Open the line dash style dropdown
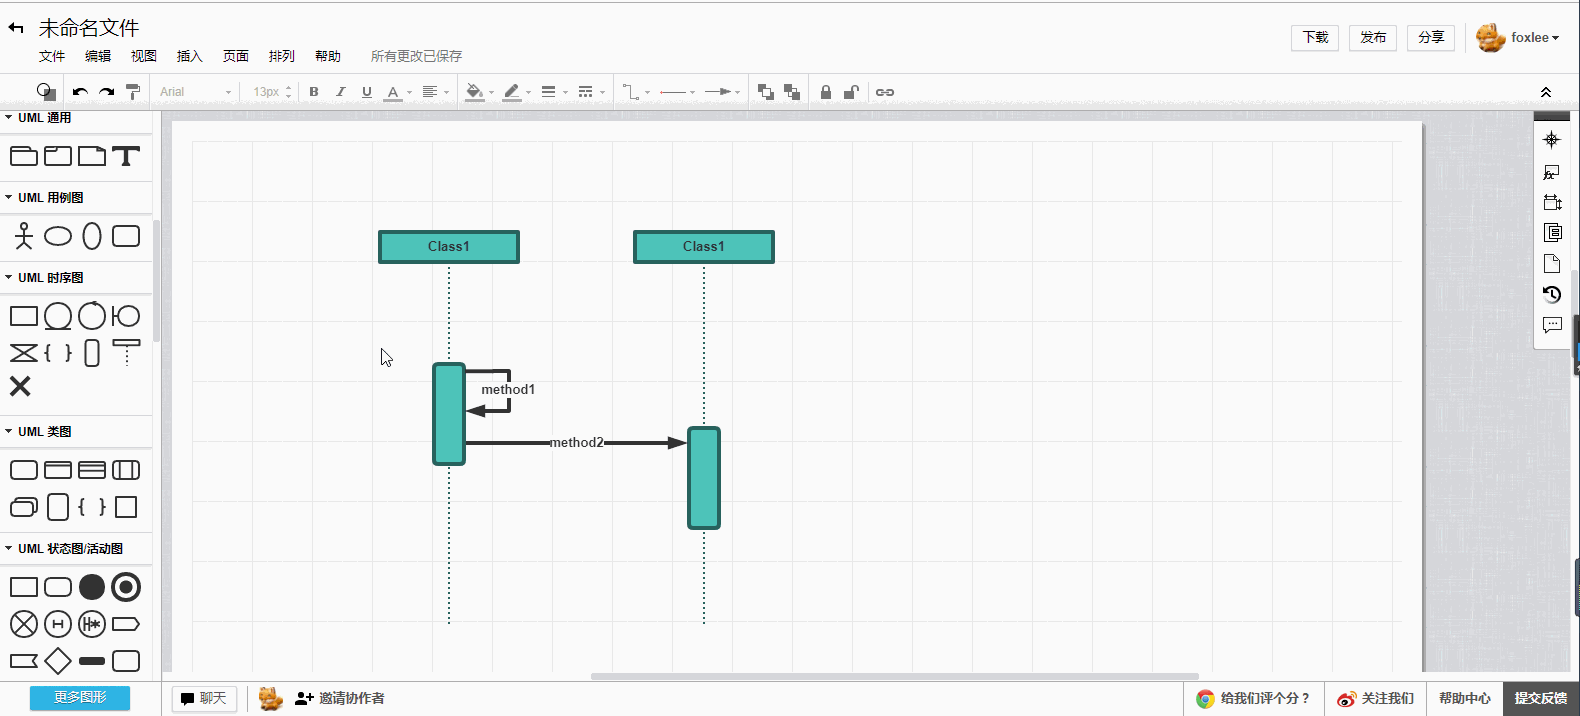 tap(591, 92)
